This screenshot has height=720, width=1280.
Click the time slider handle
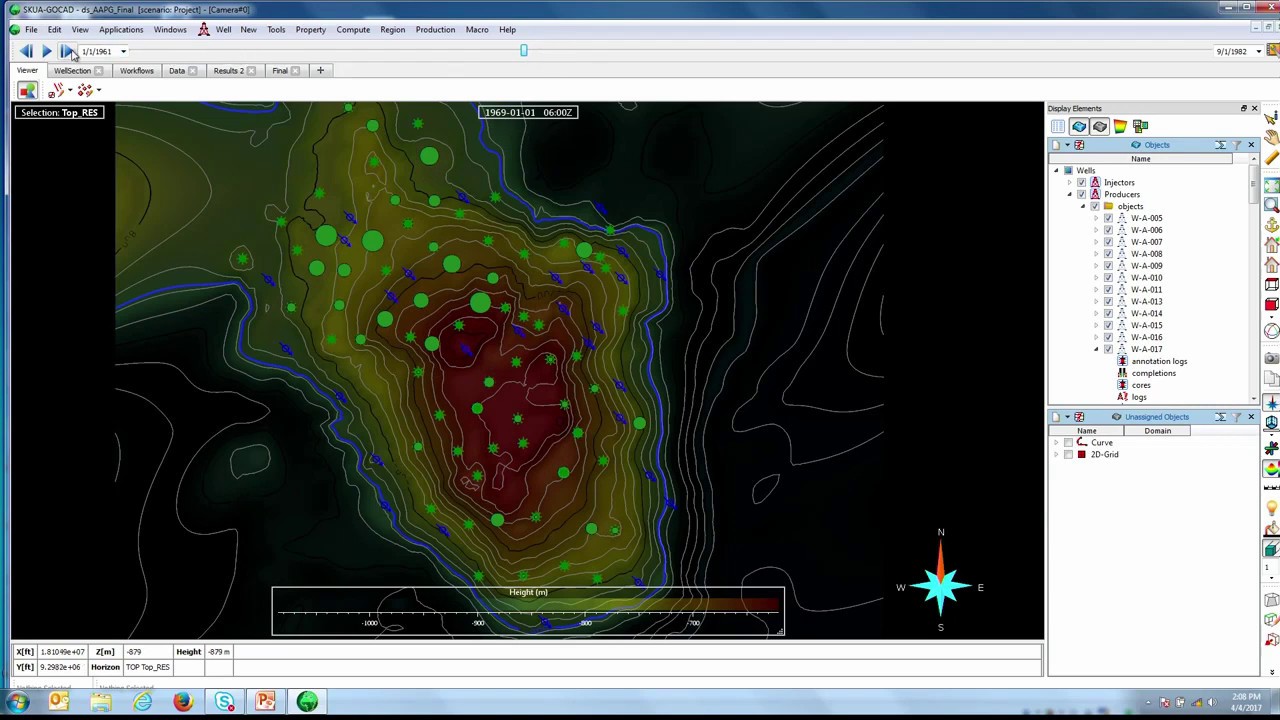[523, 50]
